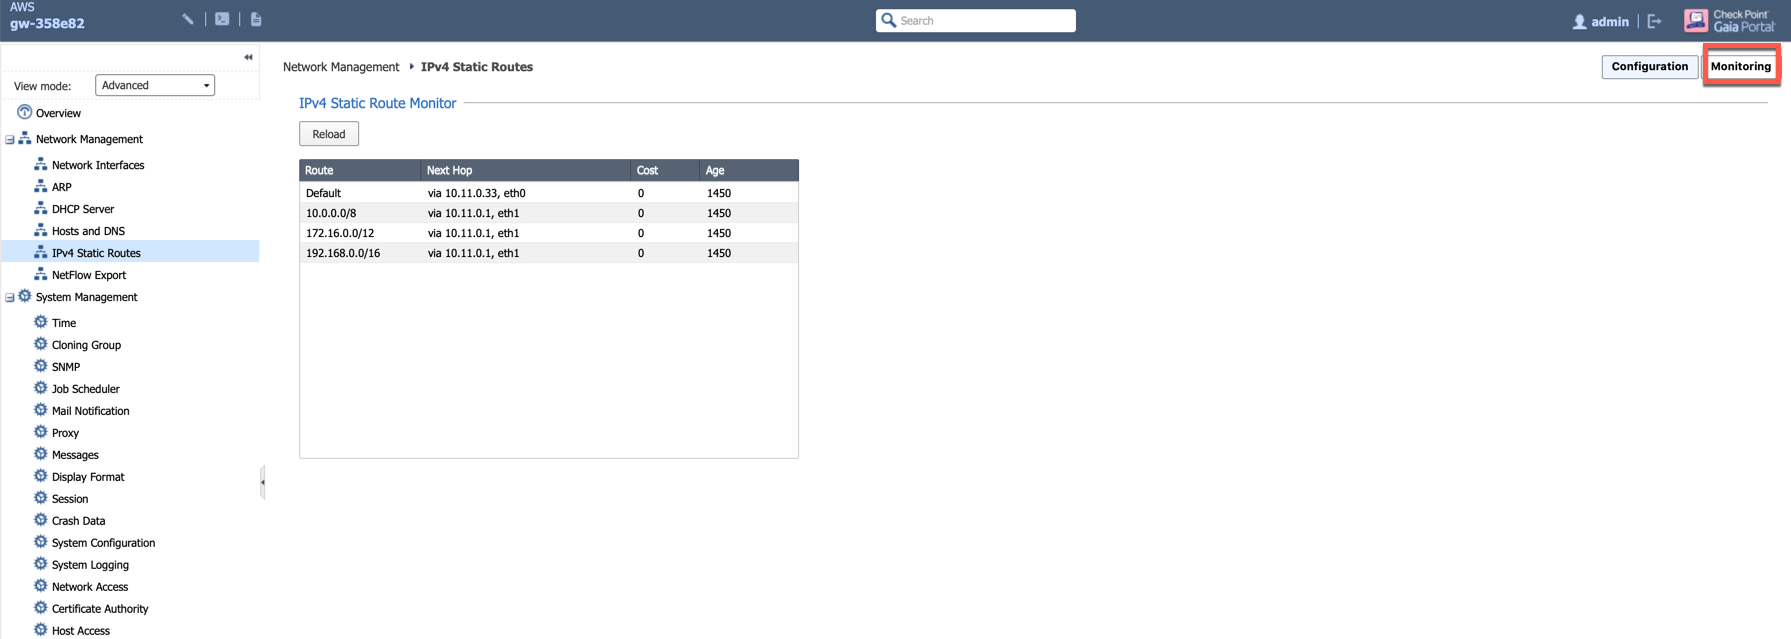Click the Crash Data gear icon
Image resolution: width=1791 pixels, height=639 pixels.
pyautogui.click(x=41, y=520)
